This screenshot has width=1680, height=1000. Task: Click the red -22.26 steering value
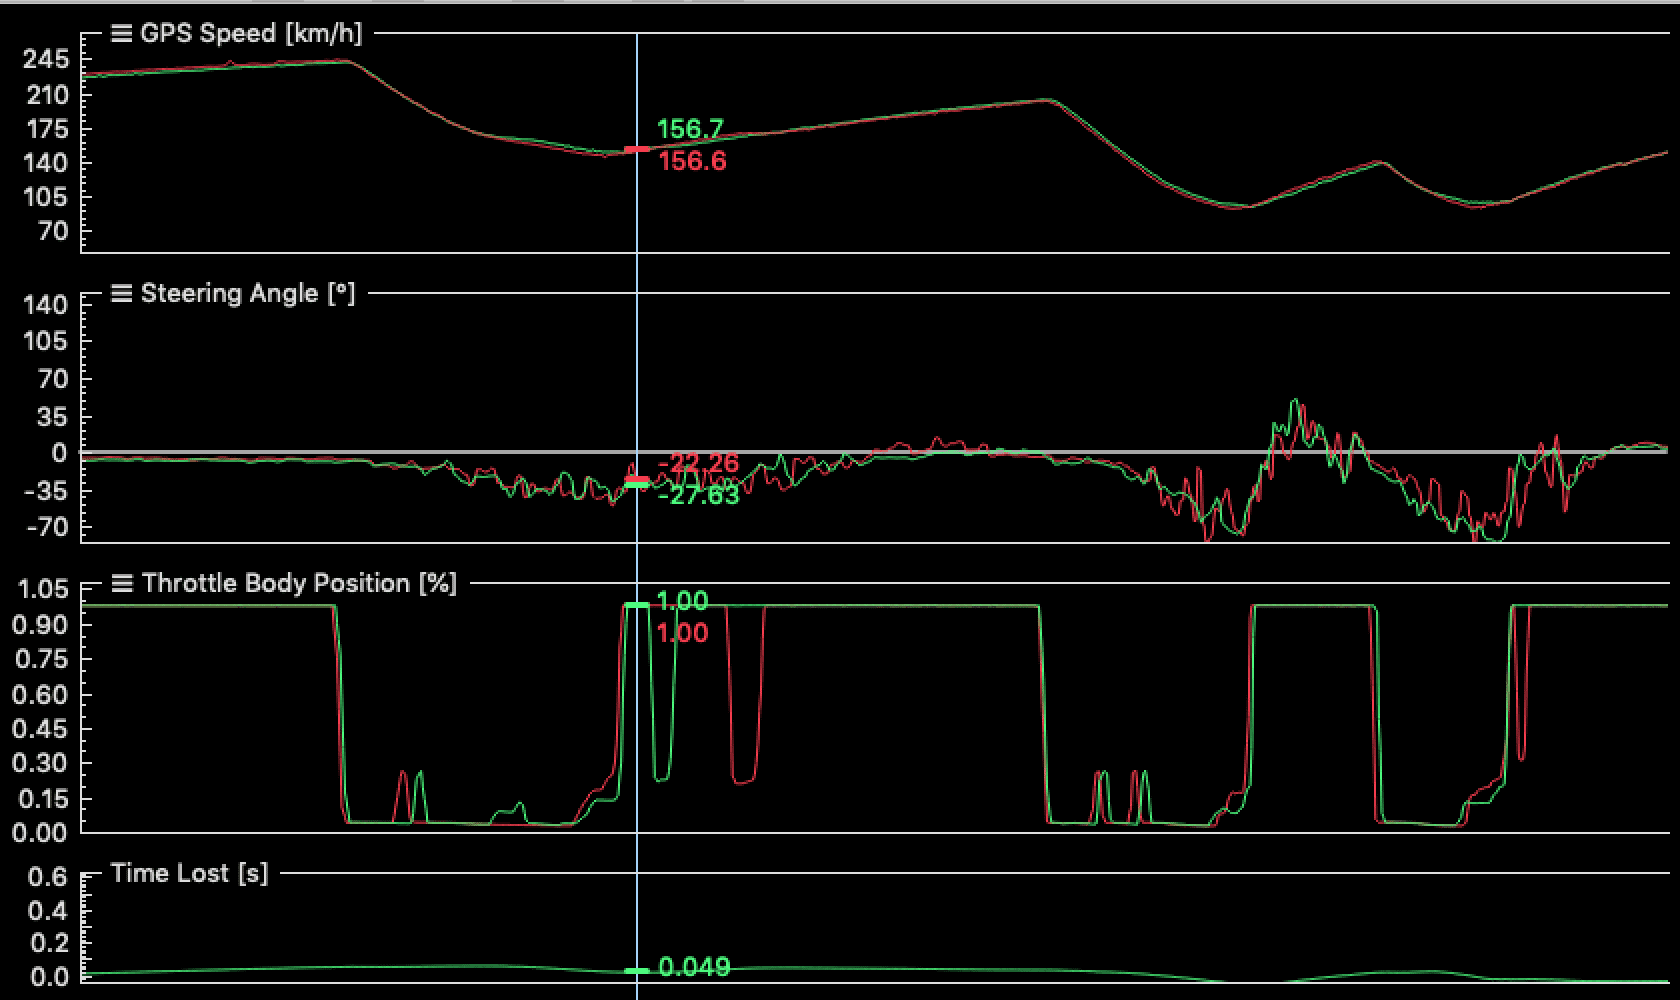(x=699, y=463)
